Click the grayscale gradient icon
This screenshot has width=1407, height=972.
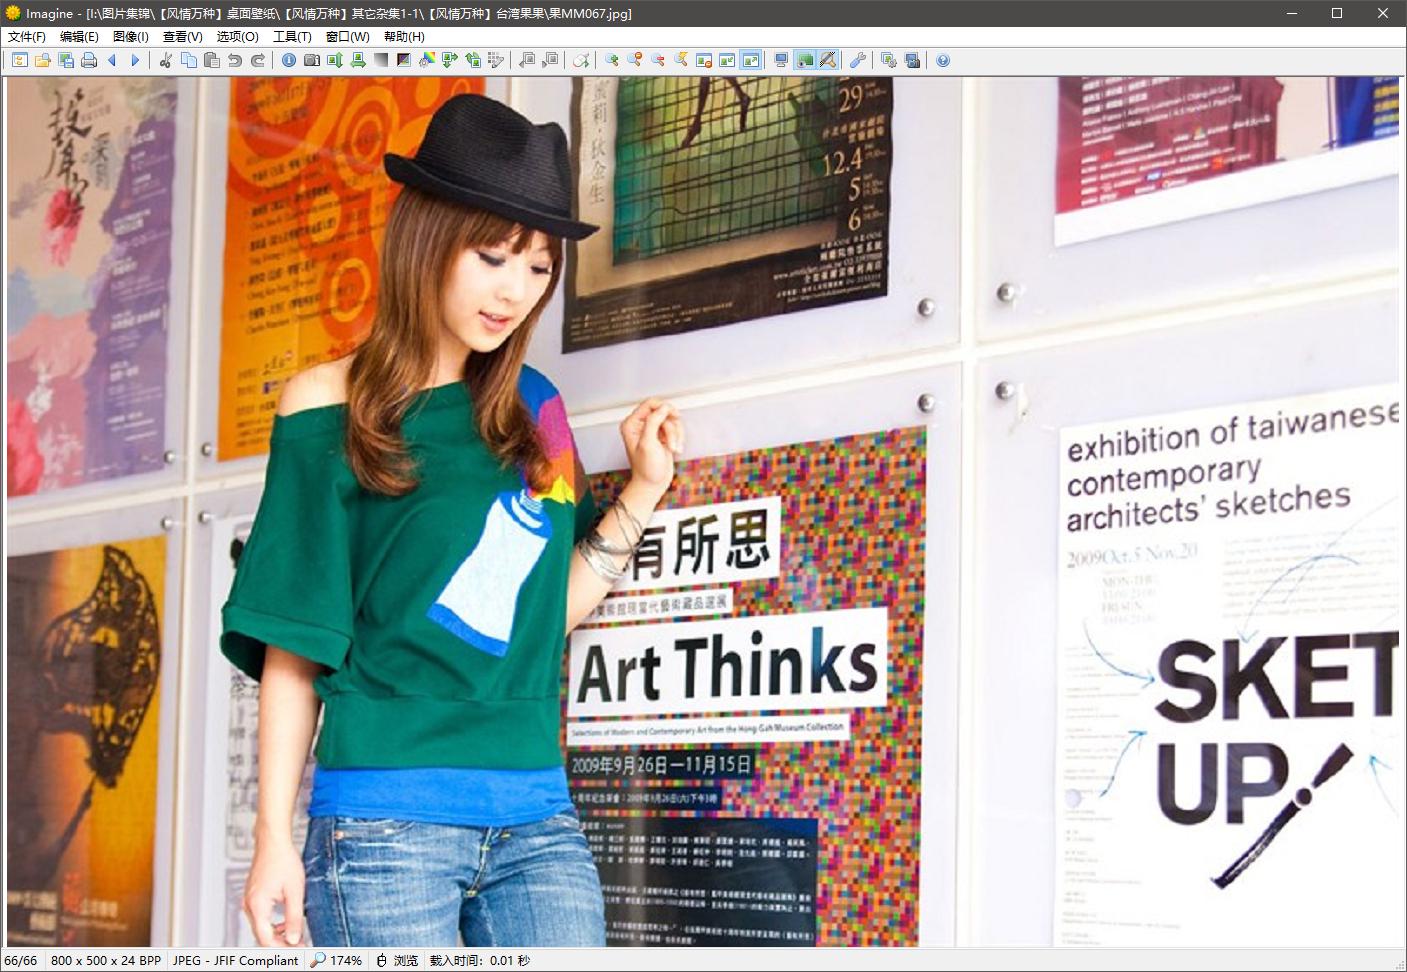(x=381, y=60)
